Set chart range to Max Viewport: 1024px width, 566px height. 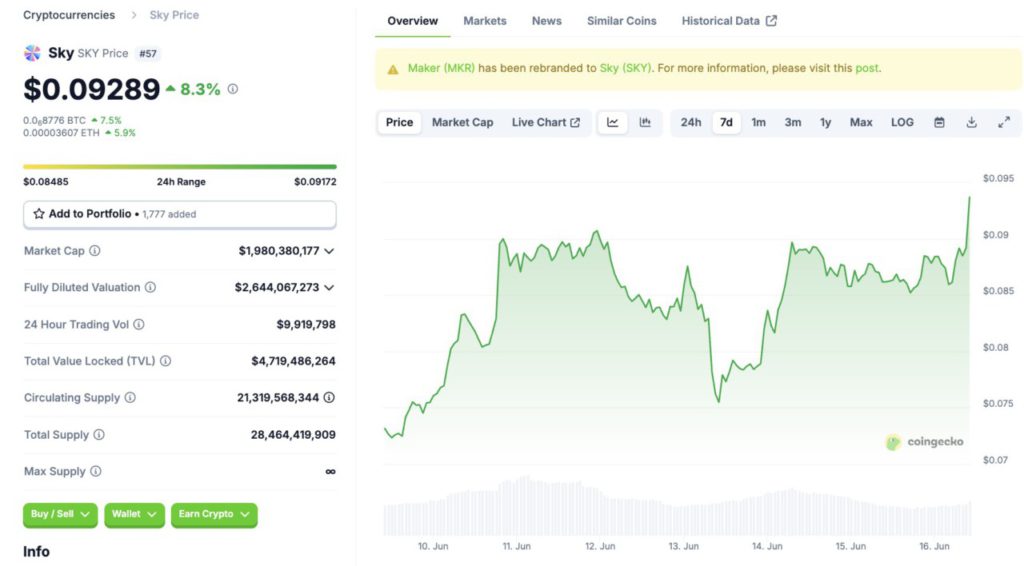click(861, 122)
